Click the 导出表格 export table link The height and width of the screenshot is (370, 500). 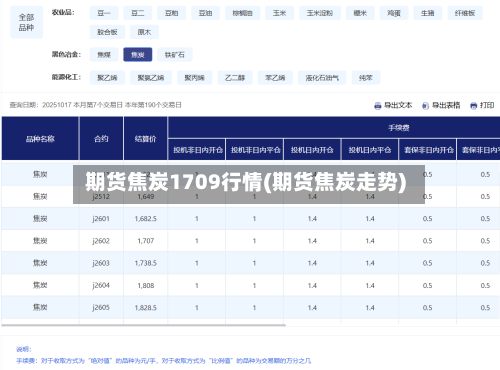pos(446,105)
